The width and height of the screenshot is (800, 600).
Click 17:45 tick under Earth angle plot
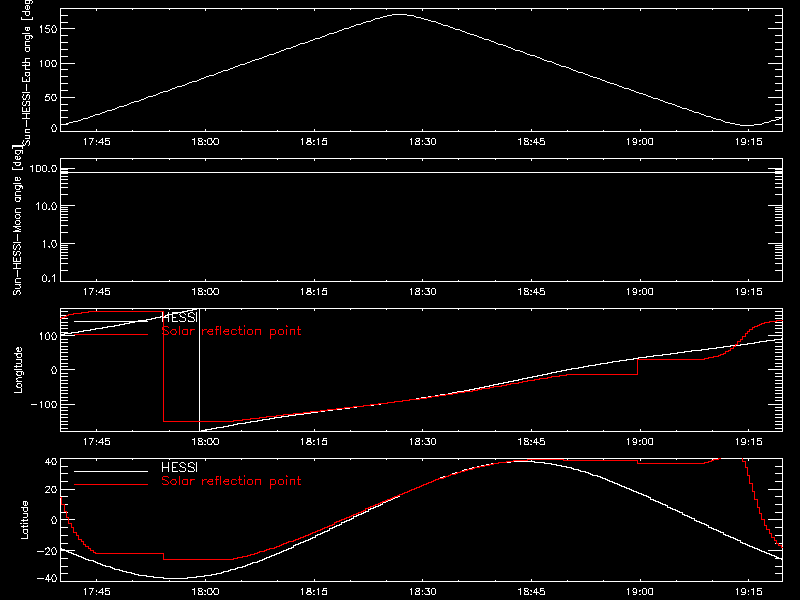96,142
